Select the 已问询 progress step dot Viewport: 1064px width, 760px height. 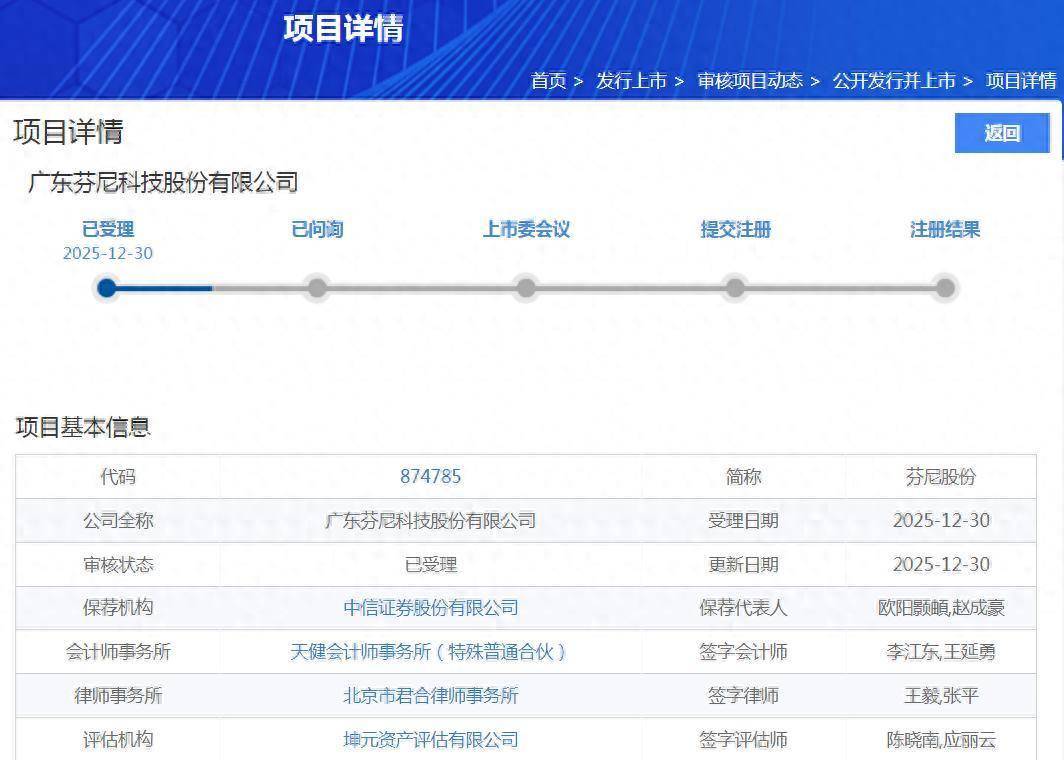coord(317,288)
